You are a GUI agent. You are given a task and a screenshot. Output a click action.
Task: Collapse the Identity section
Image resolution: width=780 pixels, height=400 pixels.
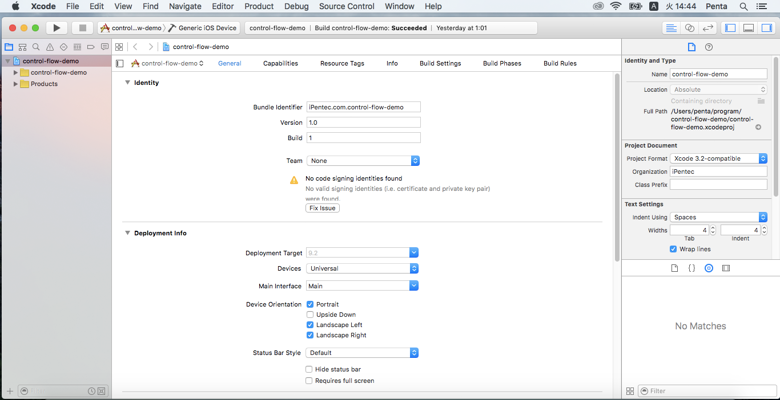coord(127,83)
